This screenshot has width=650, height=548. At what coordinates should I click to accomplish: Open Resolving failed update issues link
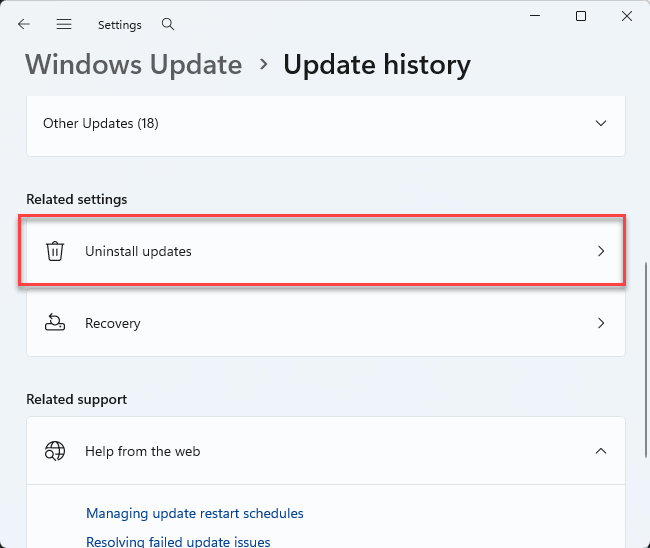tap(178, 541)
